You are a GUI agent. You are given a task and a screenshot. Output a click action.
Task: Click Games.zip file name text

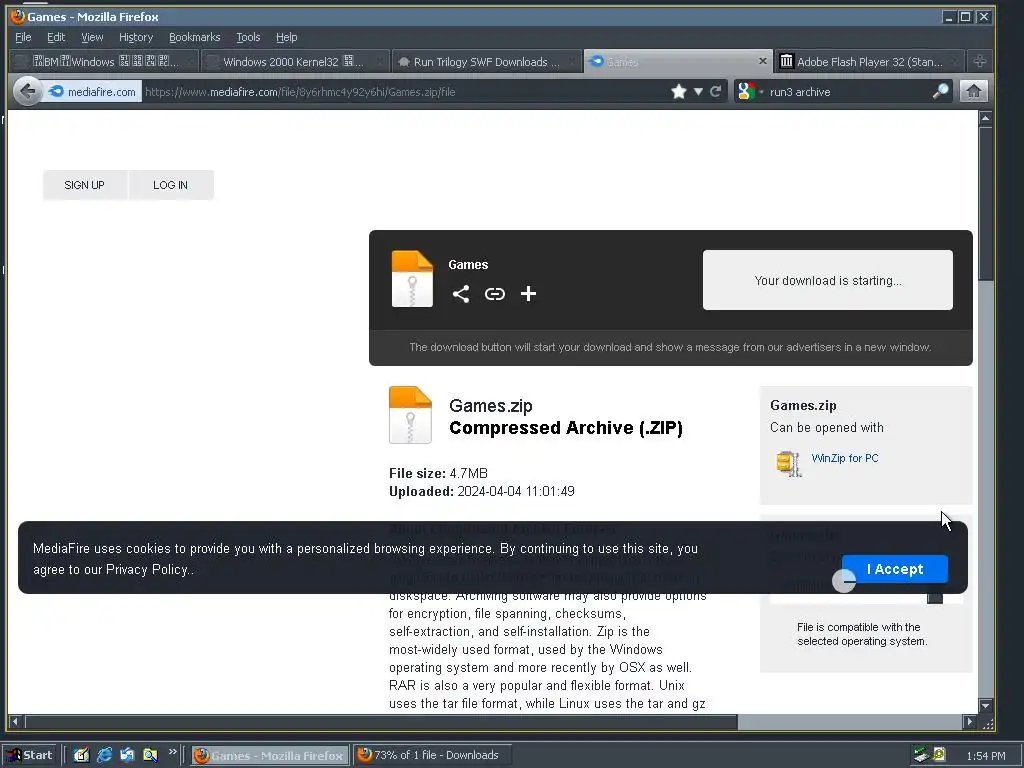(490, 406)
